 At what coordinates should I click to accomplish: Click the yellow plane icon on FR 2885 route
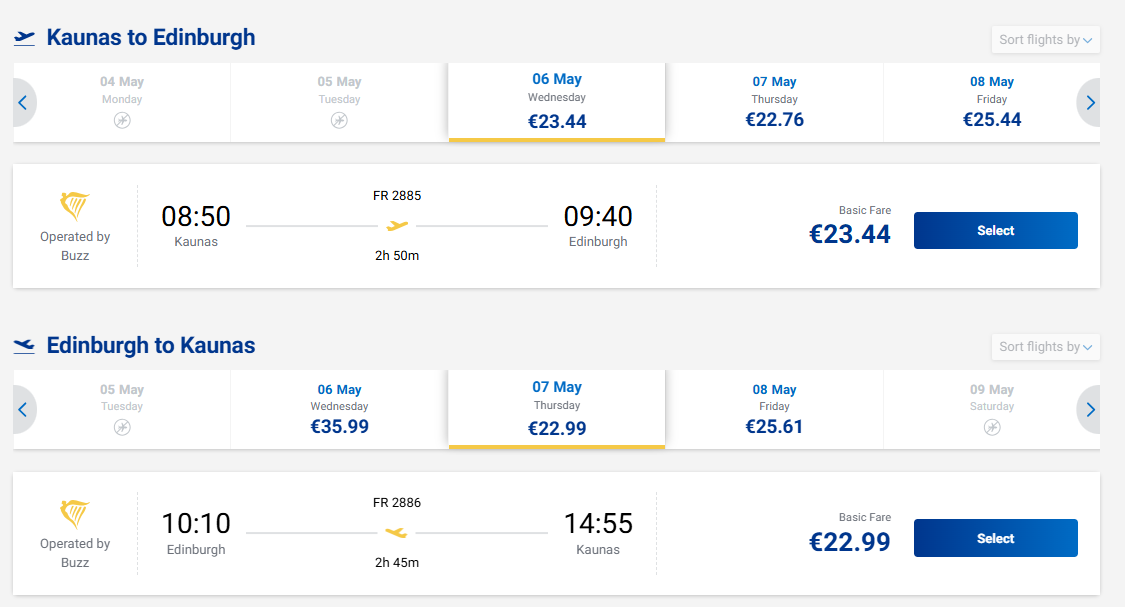(397, 226)
